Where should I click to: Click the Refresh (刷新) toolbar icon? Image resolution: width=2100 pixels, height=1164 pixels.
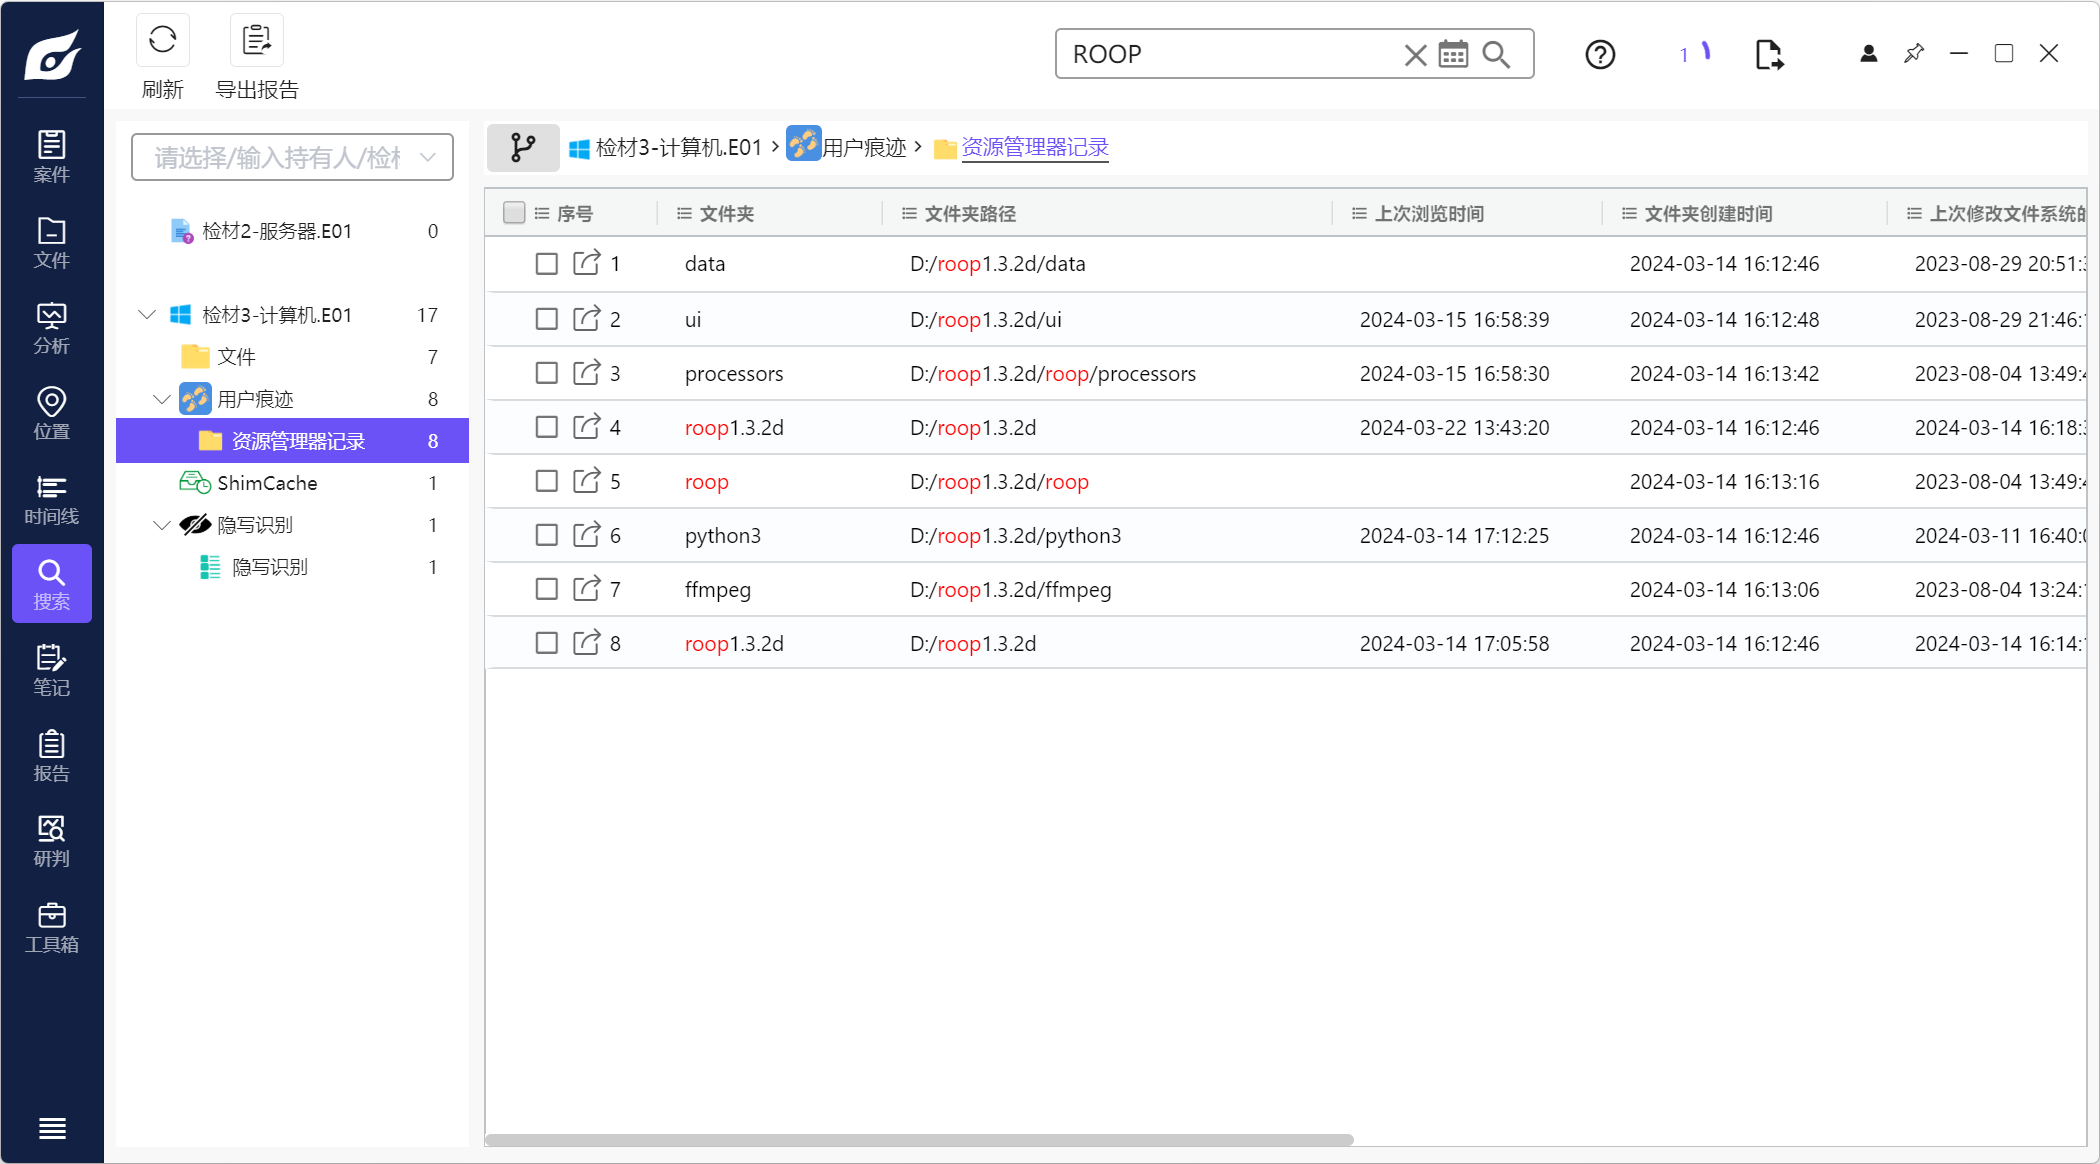tap(162, 41)
